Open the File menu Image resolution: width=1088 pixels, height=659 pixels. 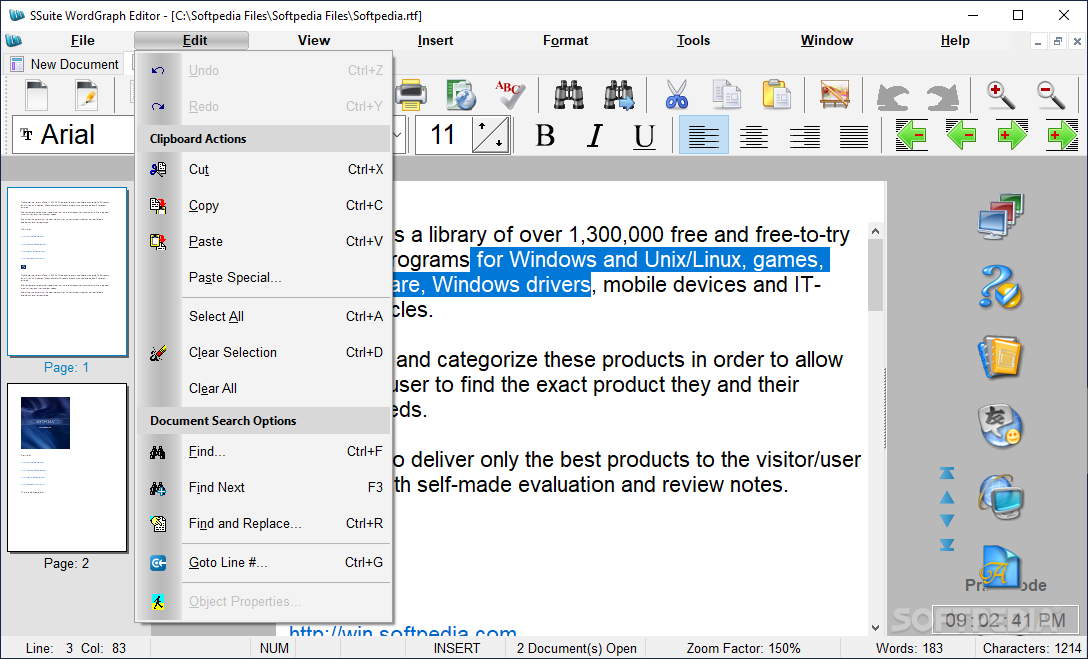[x=83, y=40]
